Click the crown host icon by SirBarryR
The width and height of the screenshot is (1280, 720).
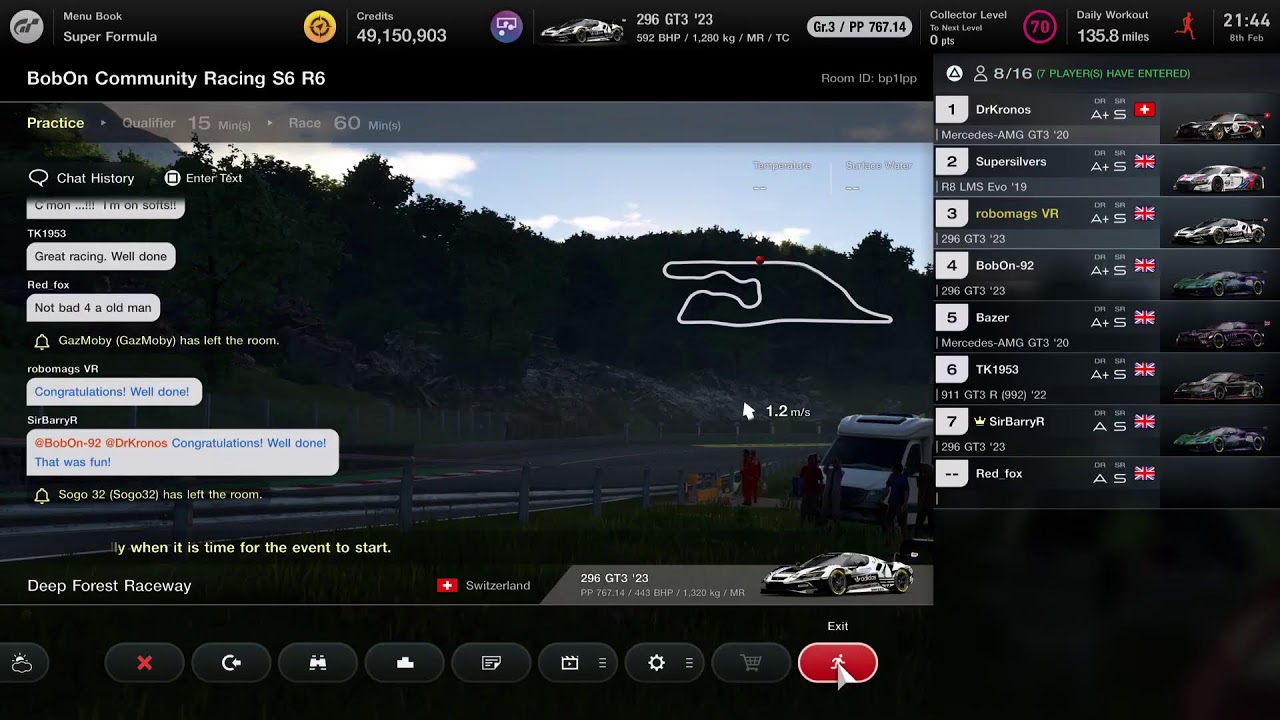[980, 422]
